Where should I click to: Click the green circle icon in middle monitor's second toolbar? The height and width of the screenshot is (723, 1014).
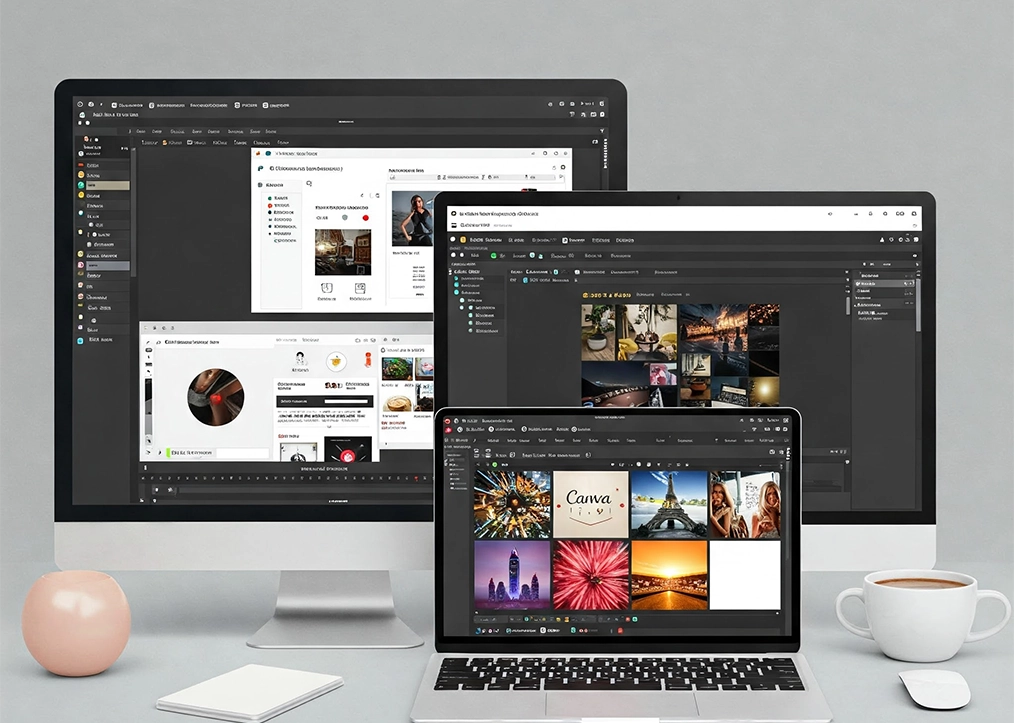[491, 256]
